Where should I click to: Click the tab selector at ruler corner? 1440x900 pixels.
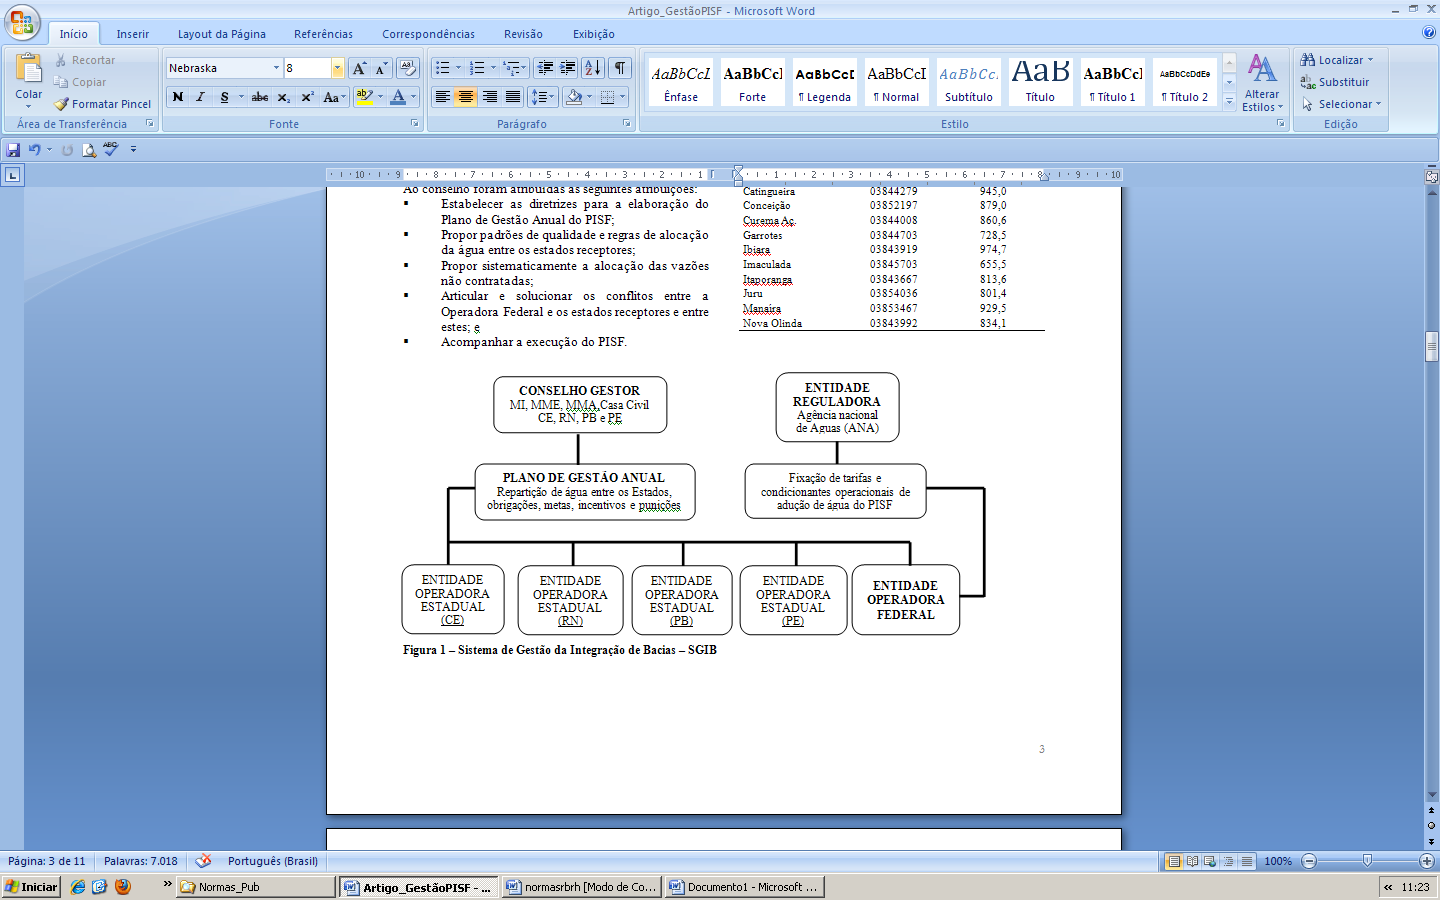[x=12, y=175]
